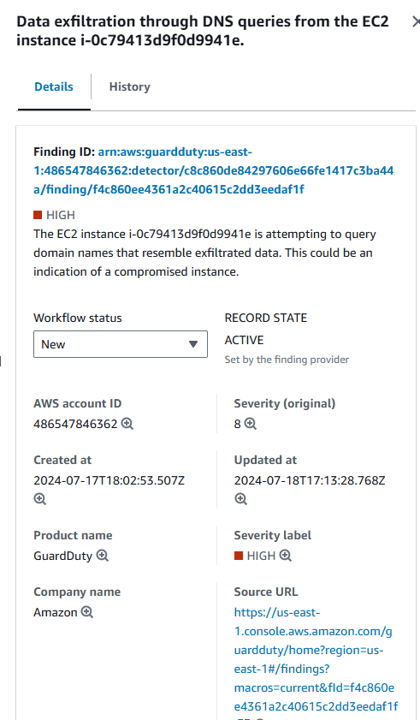This screenshot has width=420, height=720.
Task: Click filter magnifier next to Severity original 8
Action: tap(250, 423)
